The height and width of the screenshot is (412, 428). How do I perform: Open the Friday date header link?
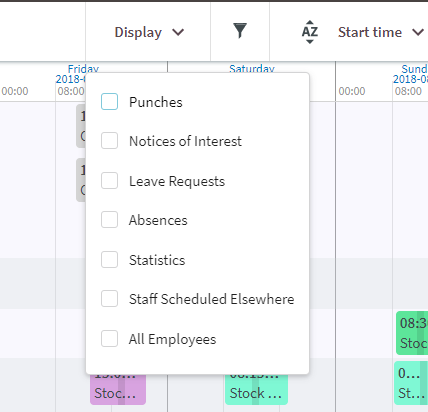click(x=83, y=69)
